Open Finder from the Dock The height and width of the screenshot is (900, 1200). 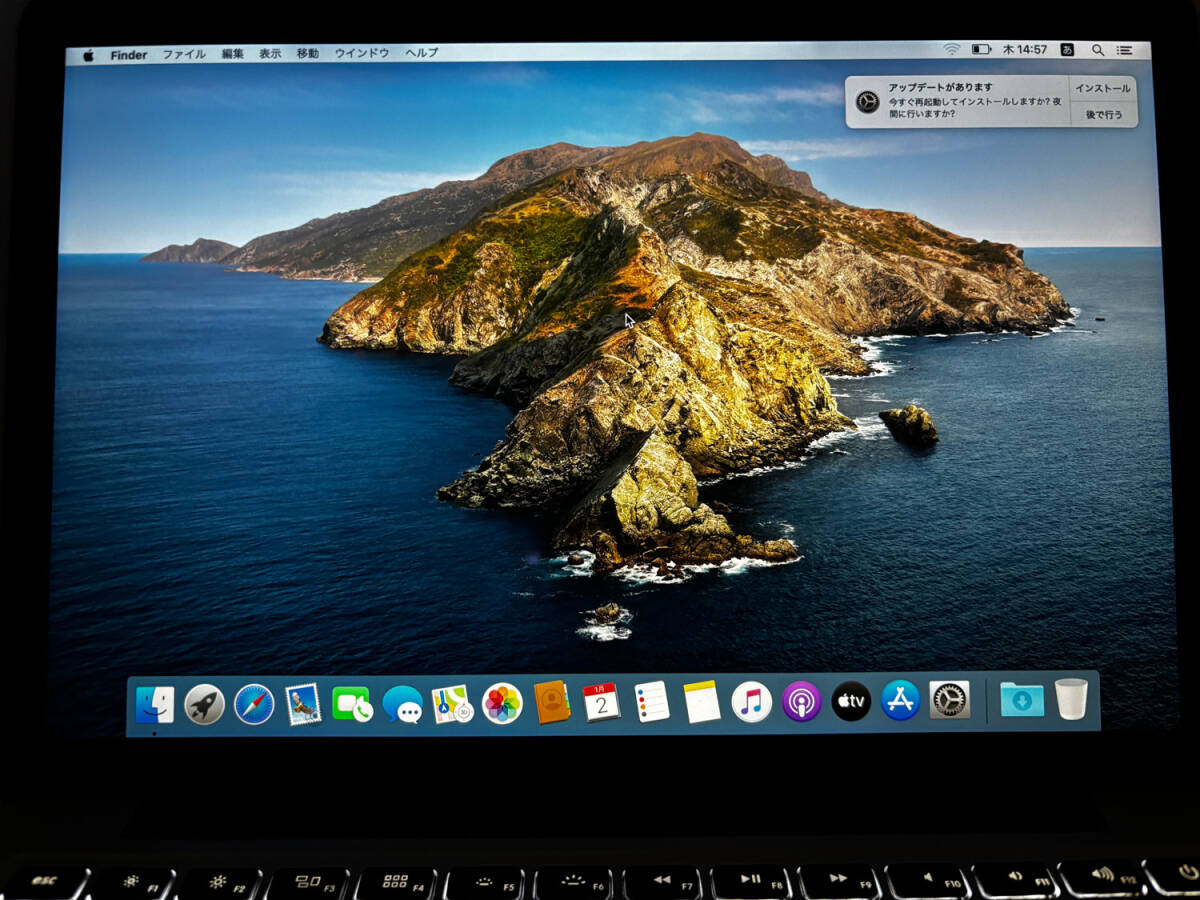155,704
